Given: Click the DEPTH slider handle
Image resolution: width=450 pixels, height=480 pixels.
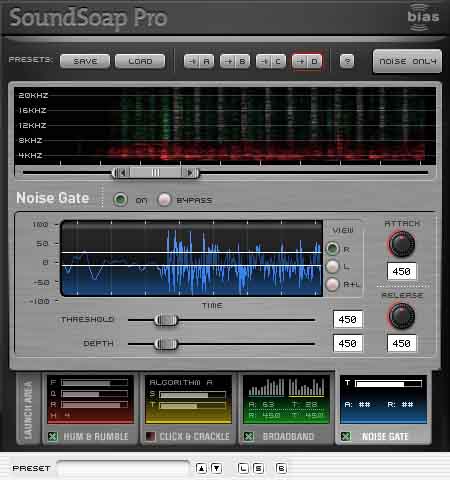Looking at the screenshot, I should point(166,344).
